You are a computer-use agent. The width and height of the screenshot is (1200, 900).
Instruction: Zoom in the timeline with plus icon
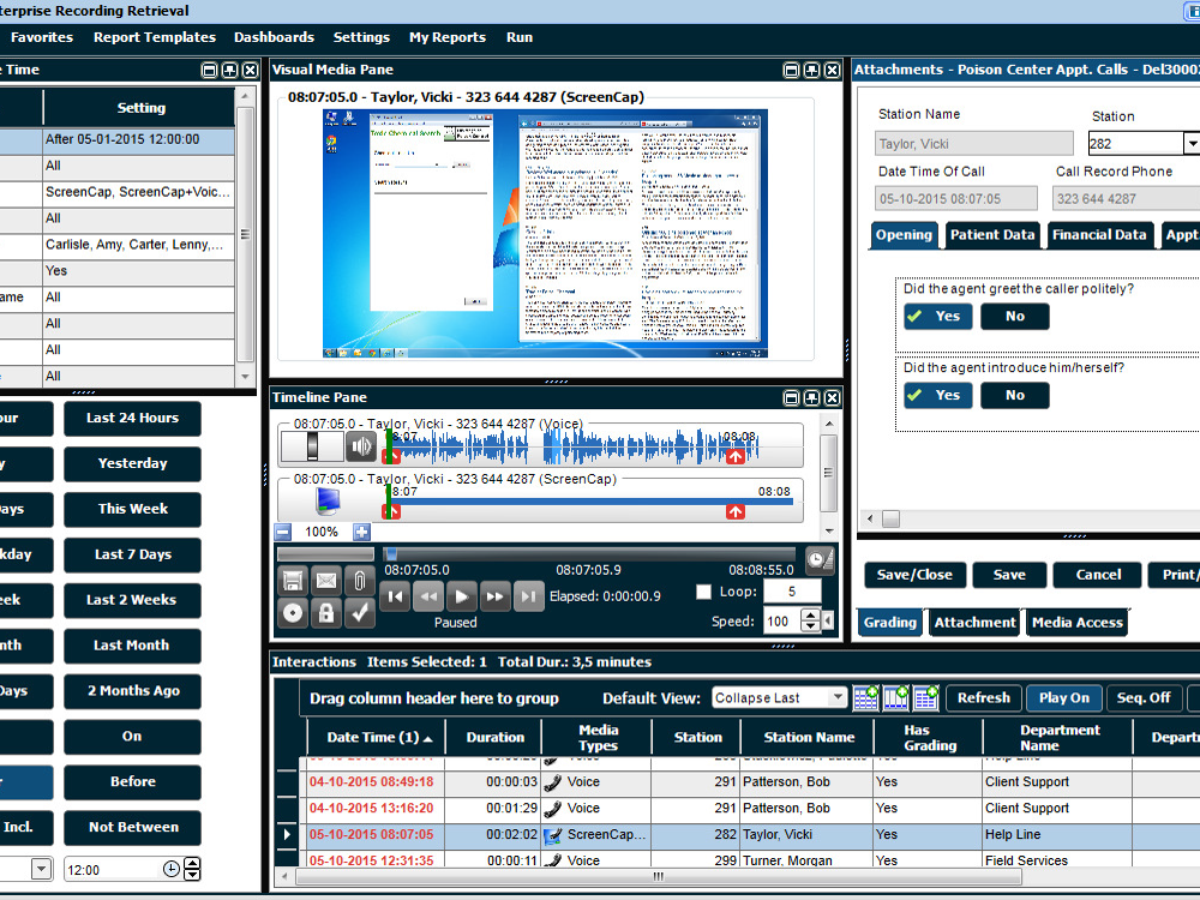coord(361,532)
